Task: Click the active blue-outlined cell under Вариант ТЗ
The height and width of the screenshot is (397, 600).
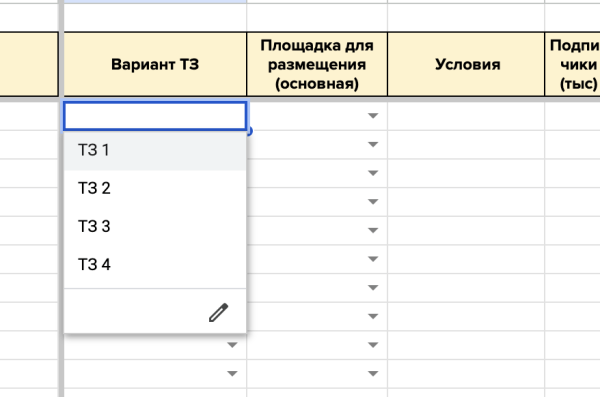Action: pos(155,116)
